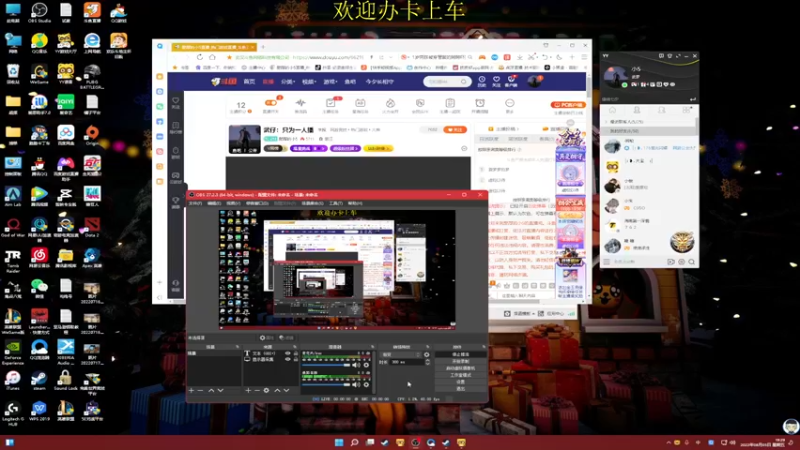Mute the second OBS mixer audio channel

tap(356, 384)
